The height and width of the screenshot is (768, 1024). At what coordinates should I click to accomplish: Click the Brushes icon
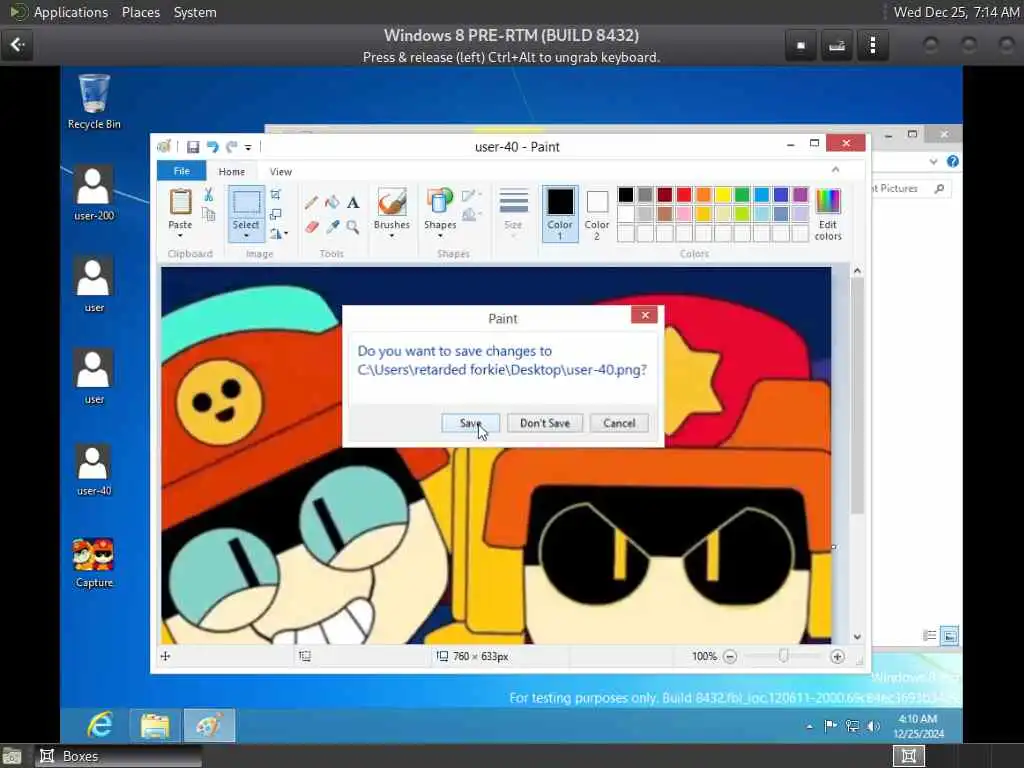tap(392, 202)
